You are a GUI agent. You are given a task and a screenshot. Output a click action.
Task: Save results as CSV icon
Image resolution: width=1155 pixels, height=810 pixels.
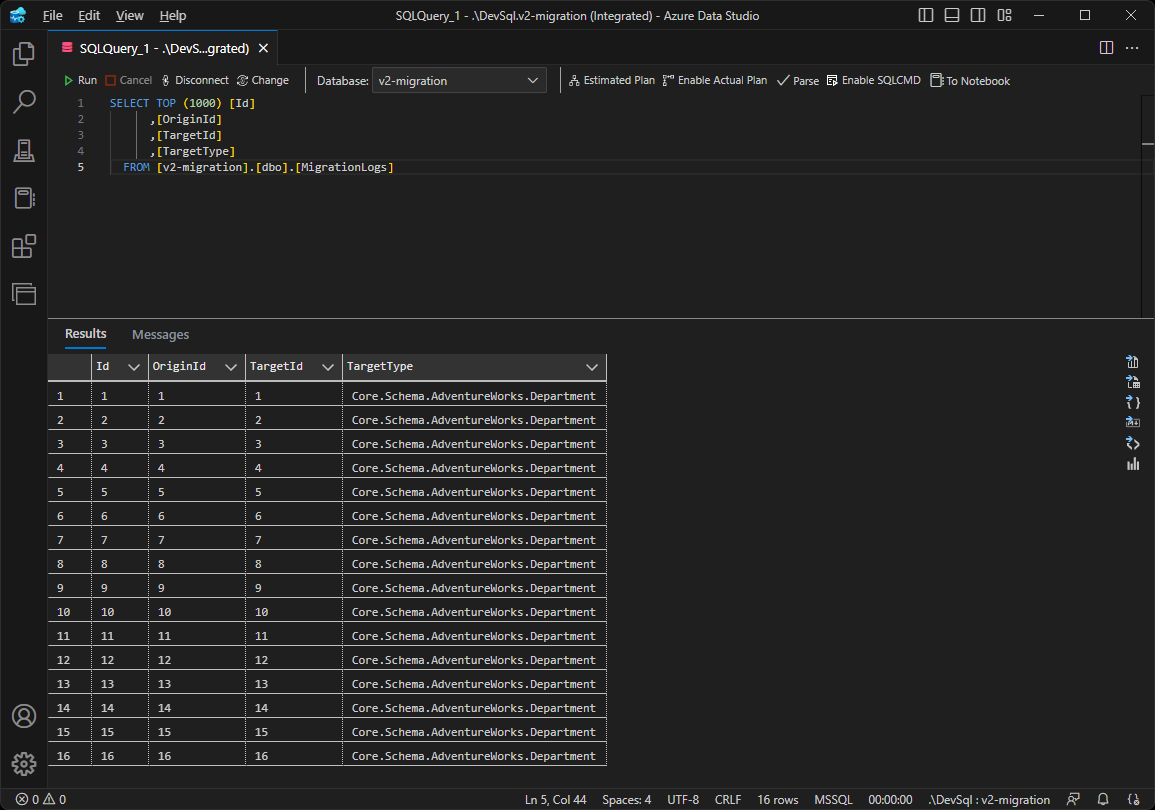pos(1133,361)
